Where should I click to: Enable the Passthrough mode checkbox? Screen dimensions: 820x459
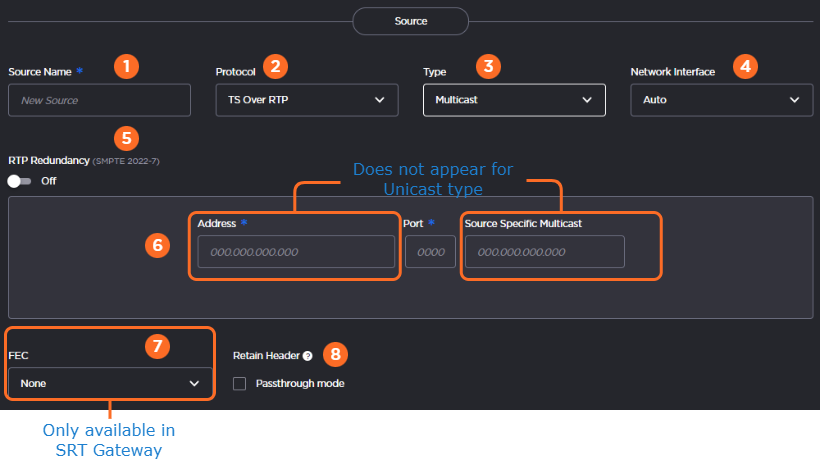239,383
